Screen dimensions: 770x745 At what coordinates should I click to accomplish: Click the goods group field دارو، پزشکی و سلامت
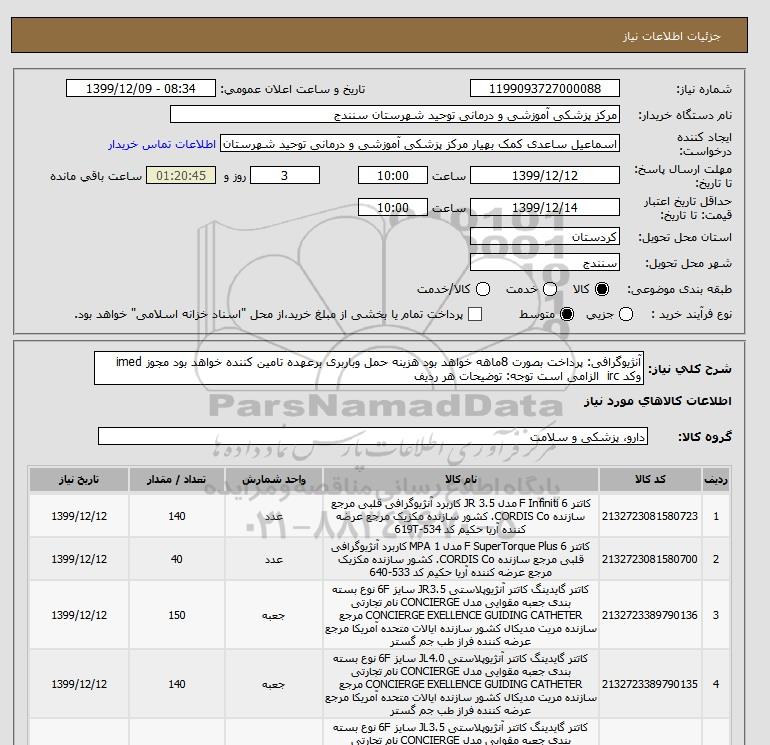373,436
